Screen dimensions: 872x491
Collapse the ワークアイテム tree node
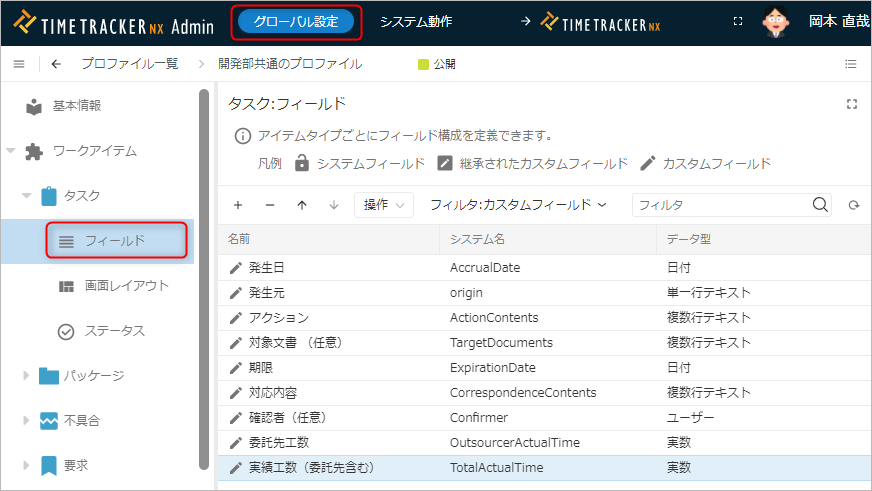pyautogui.click(x=11, y=151)
